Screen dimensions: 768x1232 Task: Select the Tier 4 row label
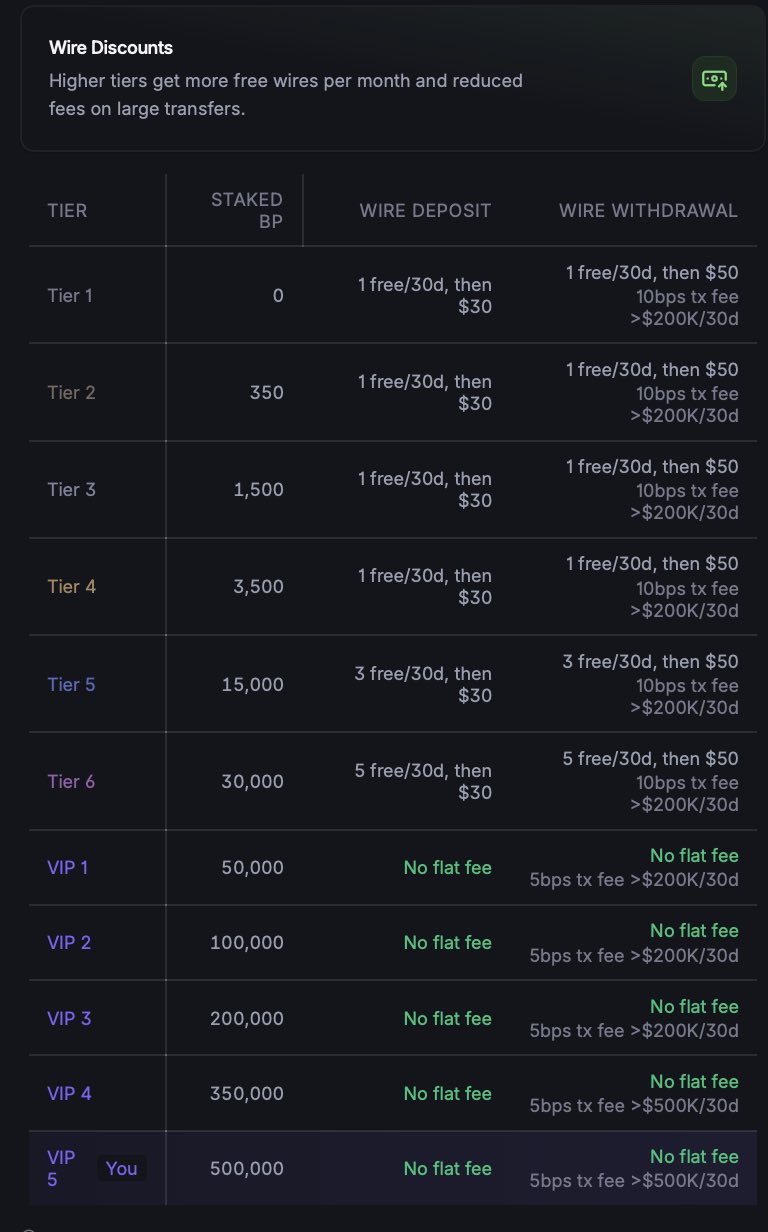[x=71, y=586]
